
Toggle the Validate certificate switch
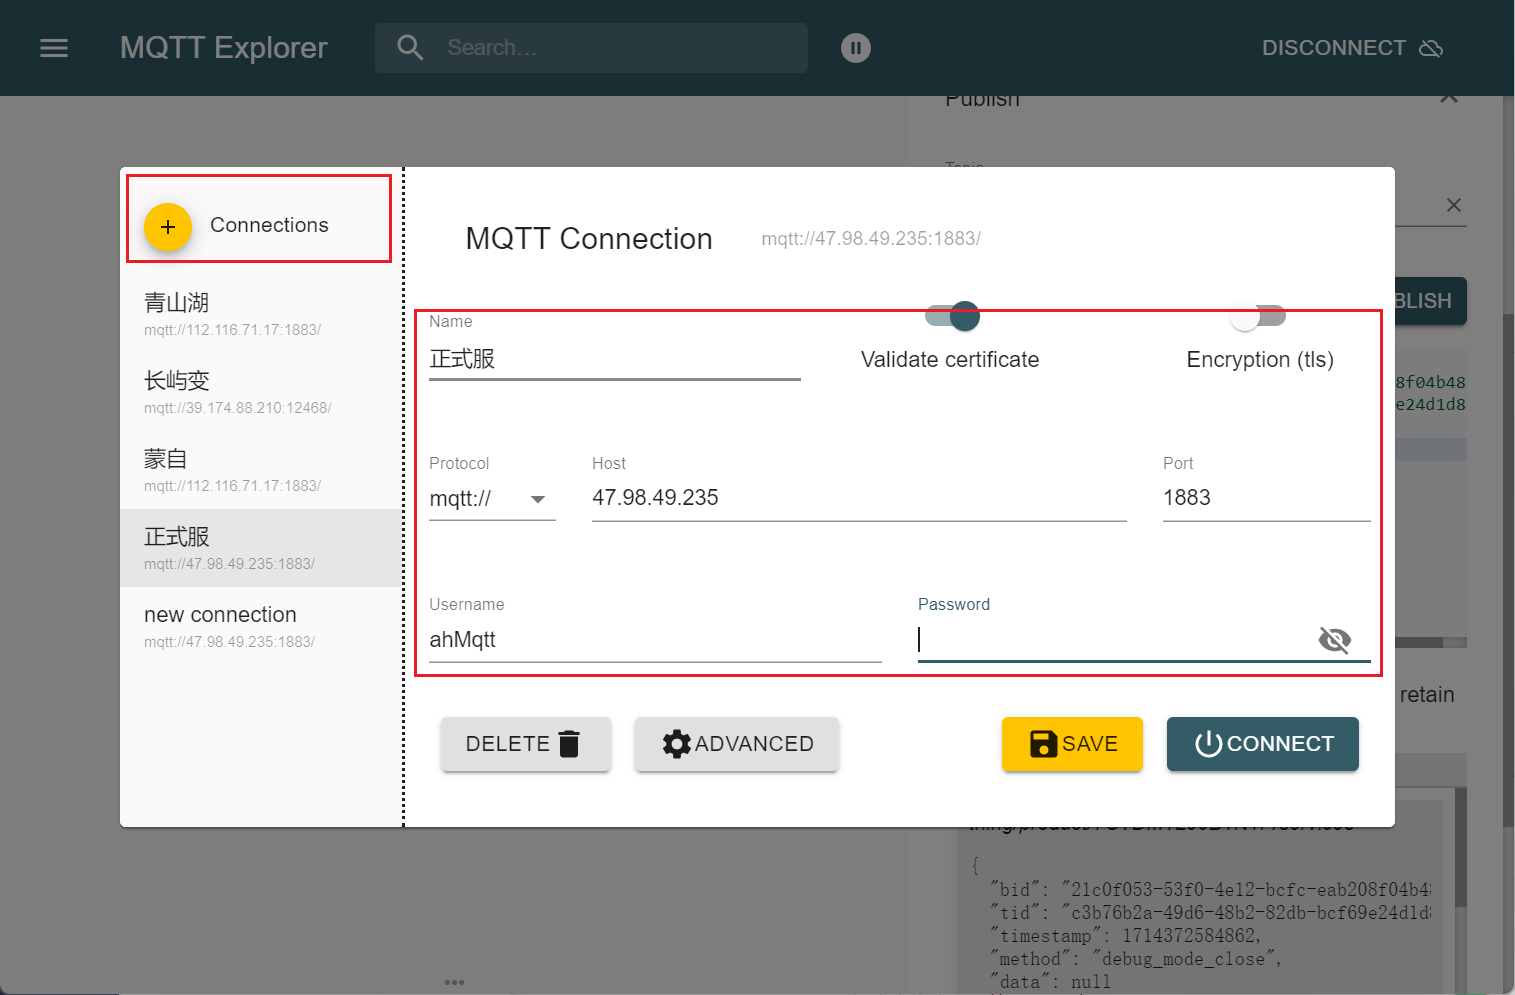(952, 317)
